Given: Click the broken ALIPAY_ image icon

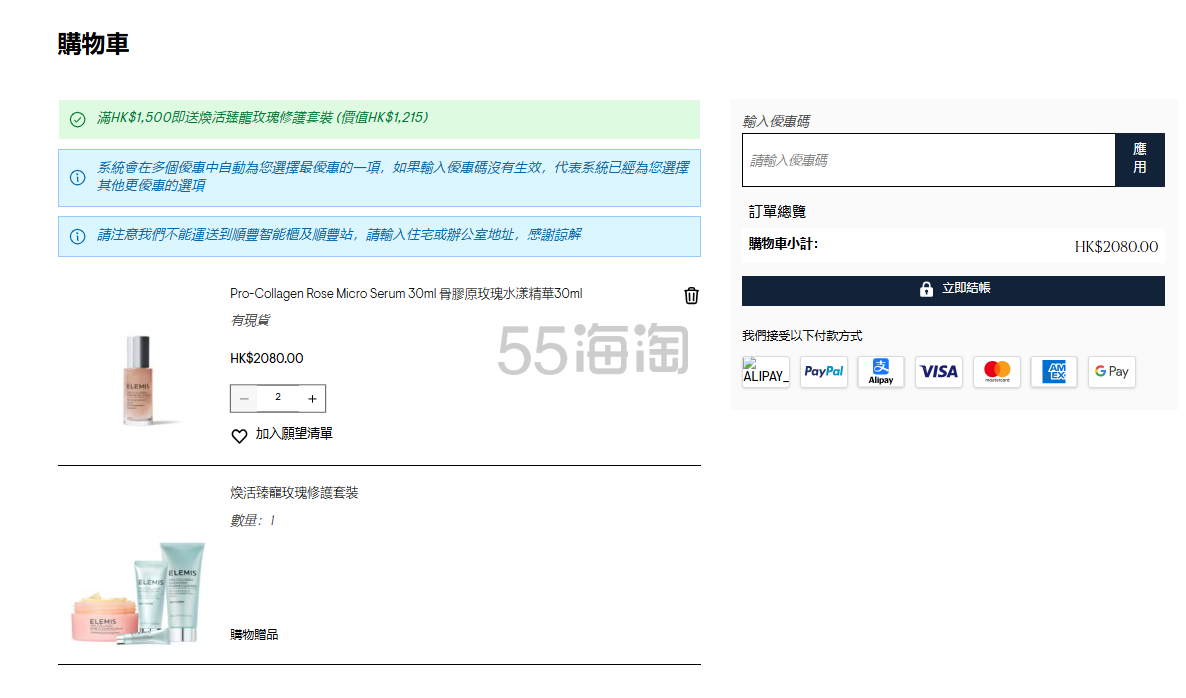Looking at the screenshot, I should coord(766,372).
